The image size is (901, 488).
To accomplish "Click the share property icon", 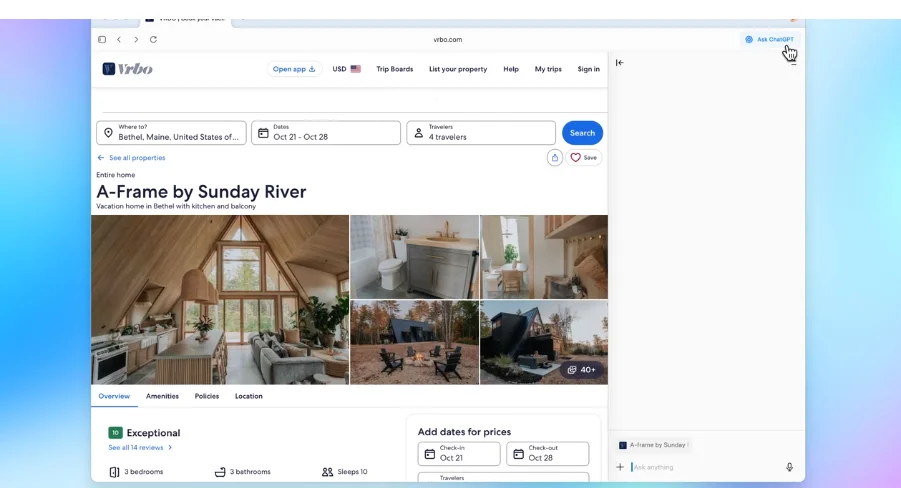I will pyautogui.click(x=555, y=158).
